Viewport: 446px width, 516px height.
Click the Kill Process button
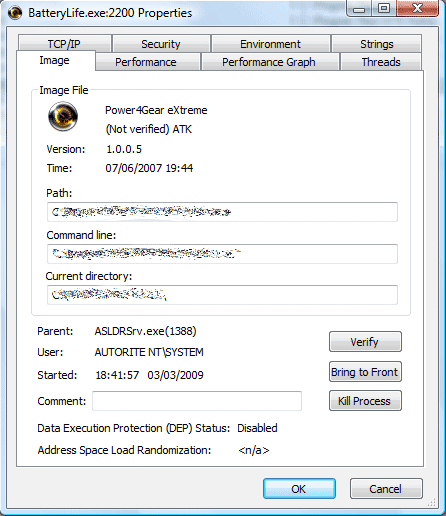tap(365, 401)
